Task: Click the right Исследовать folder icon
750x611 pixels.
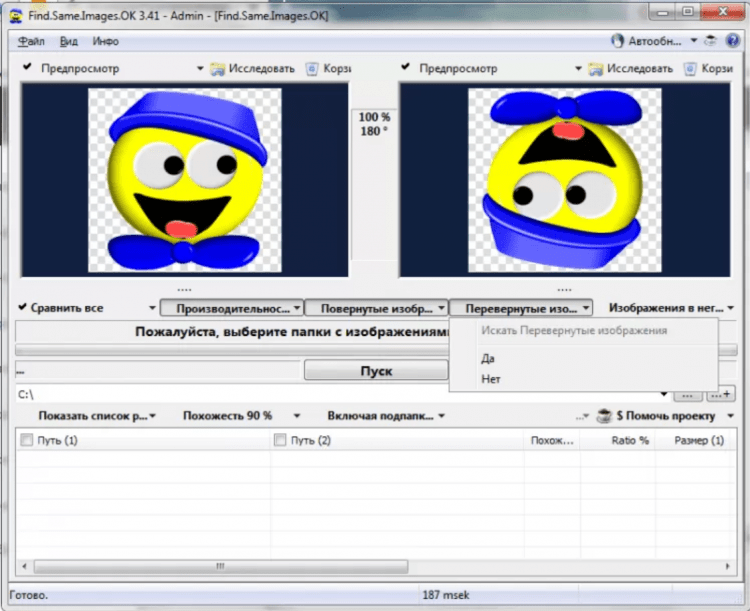Action: (x=596, y=69)
